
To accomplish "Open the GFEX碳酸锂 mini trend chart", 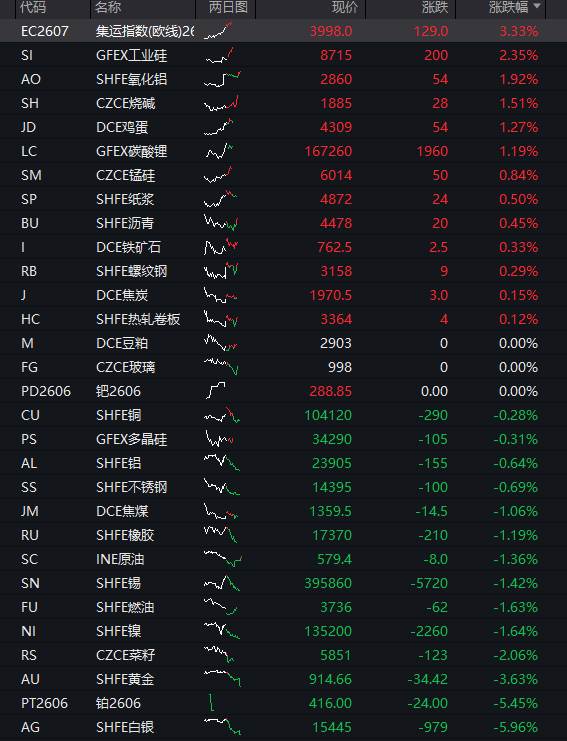I will [x=220, y=151].
